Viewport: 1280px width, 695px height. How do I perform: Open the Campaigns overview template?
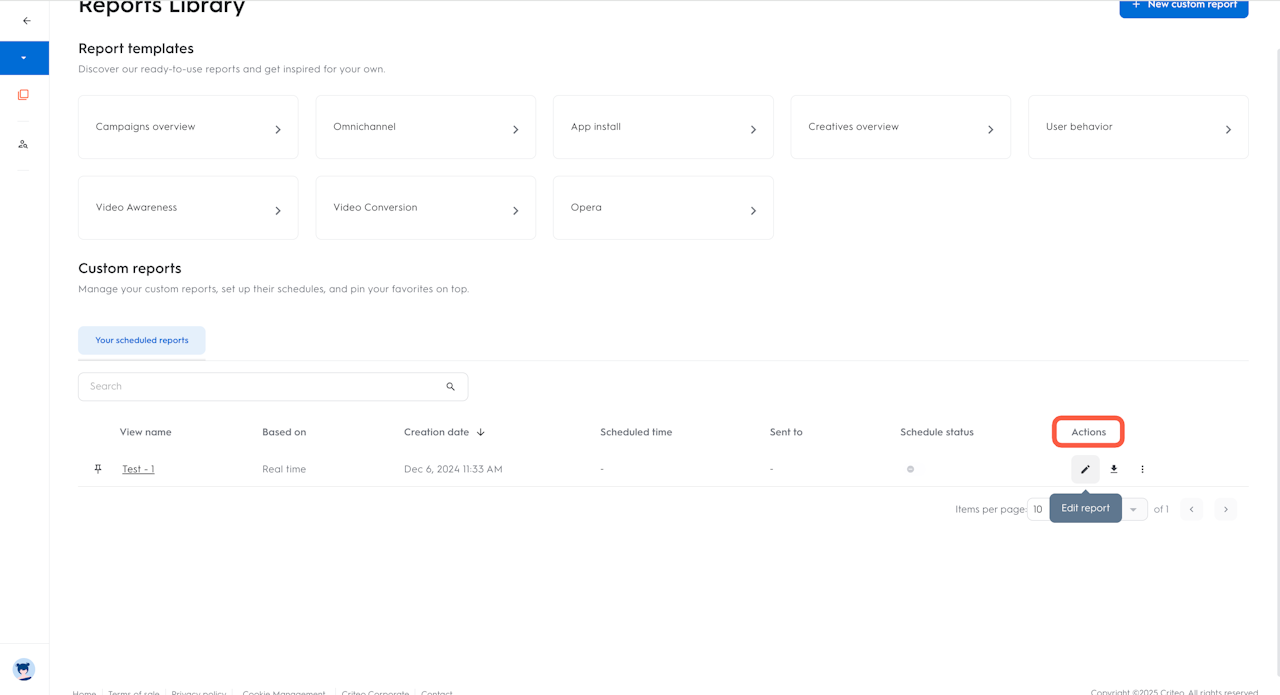coord(188,127)
